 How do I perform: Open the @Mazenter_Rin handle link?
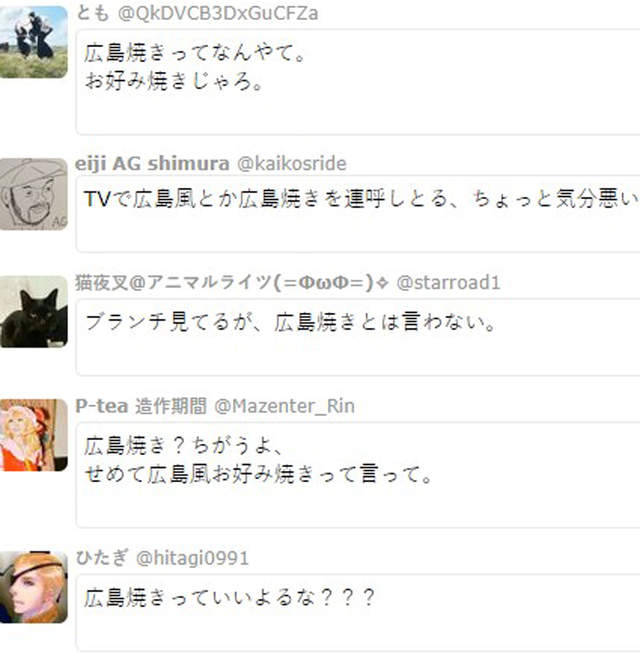284,406
